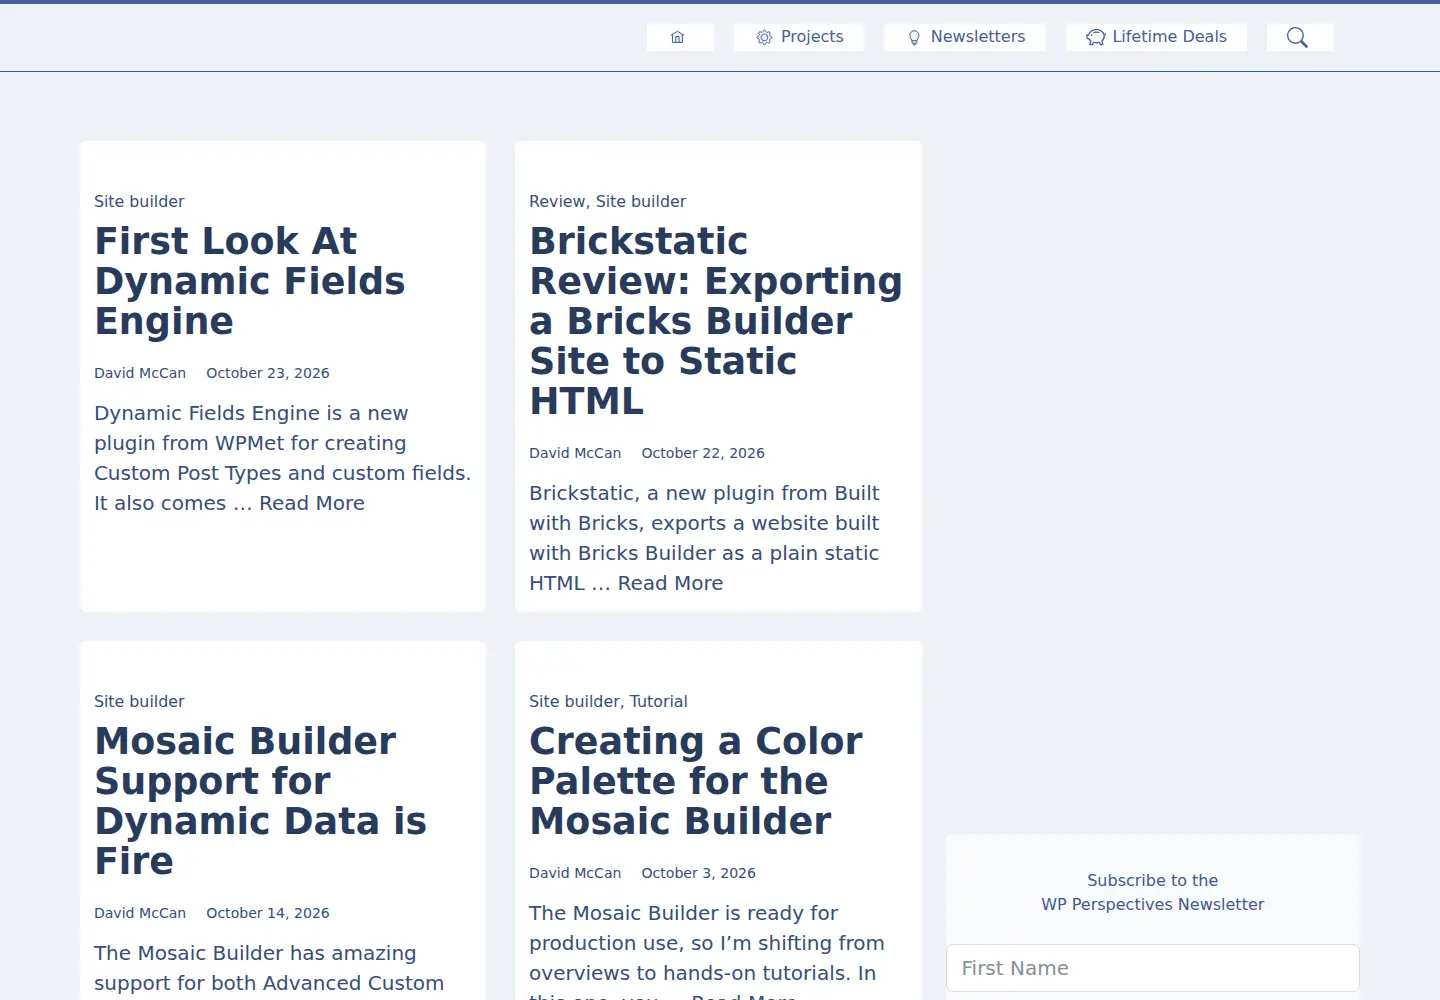Open the 'Brickstatic Review' article title
Screen dimensions: 1440x1000
(x=716, y=321)
